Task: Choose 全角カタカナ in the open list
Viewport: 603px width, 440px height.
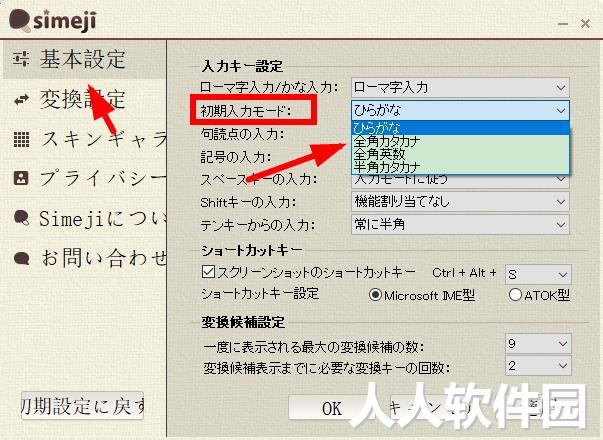Action: coord(460,141)
